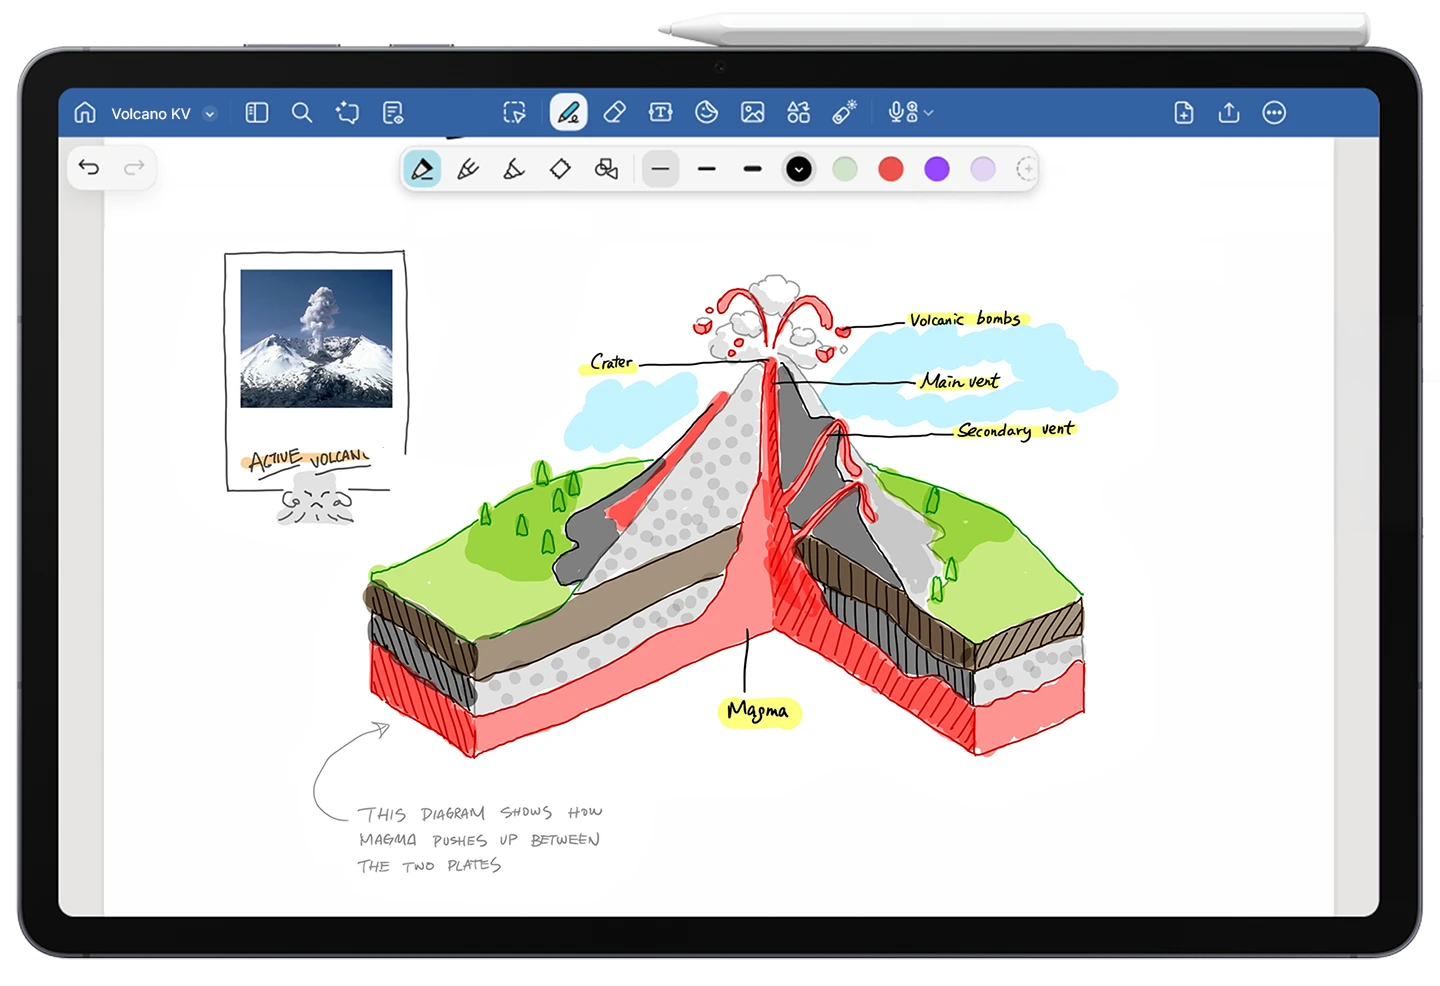The width and height of the screenshot is (1440, 986).
Task: Select the diamond shape tool
Action: [x=560, y=169]
